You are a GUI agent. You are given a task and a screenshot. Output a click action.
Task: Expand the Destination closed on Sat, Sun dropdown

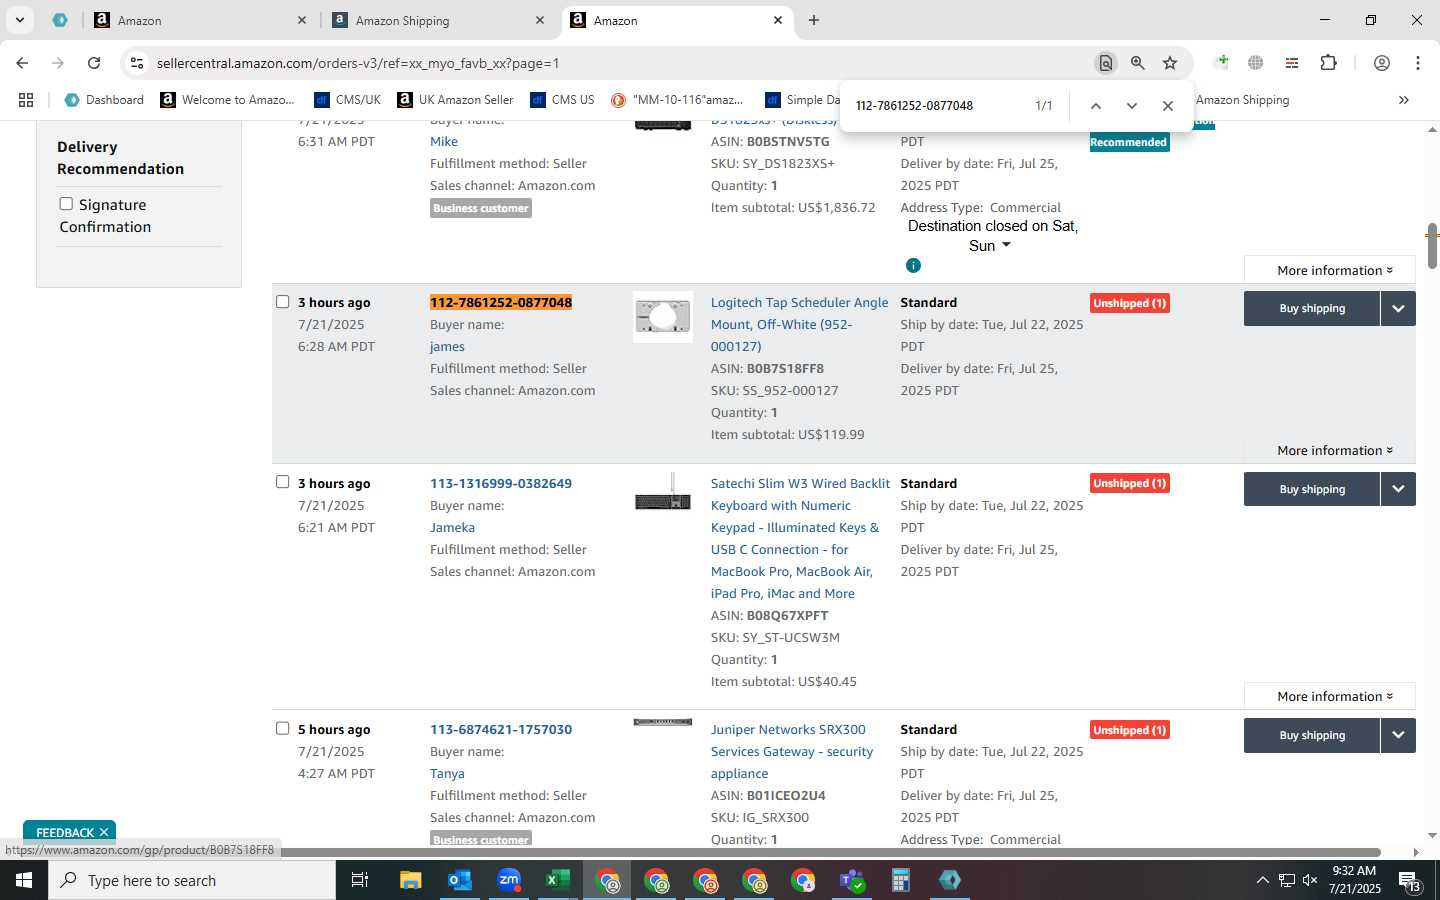[x=1006, y=246]
